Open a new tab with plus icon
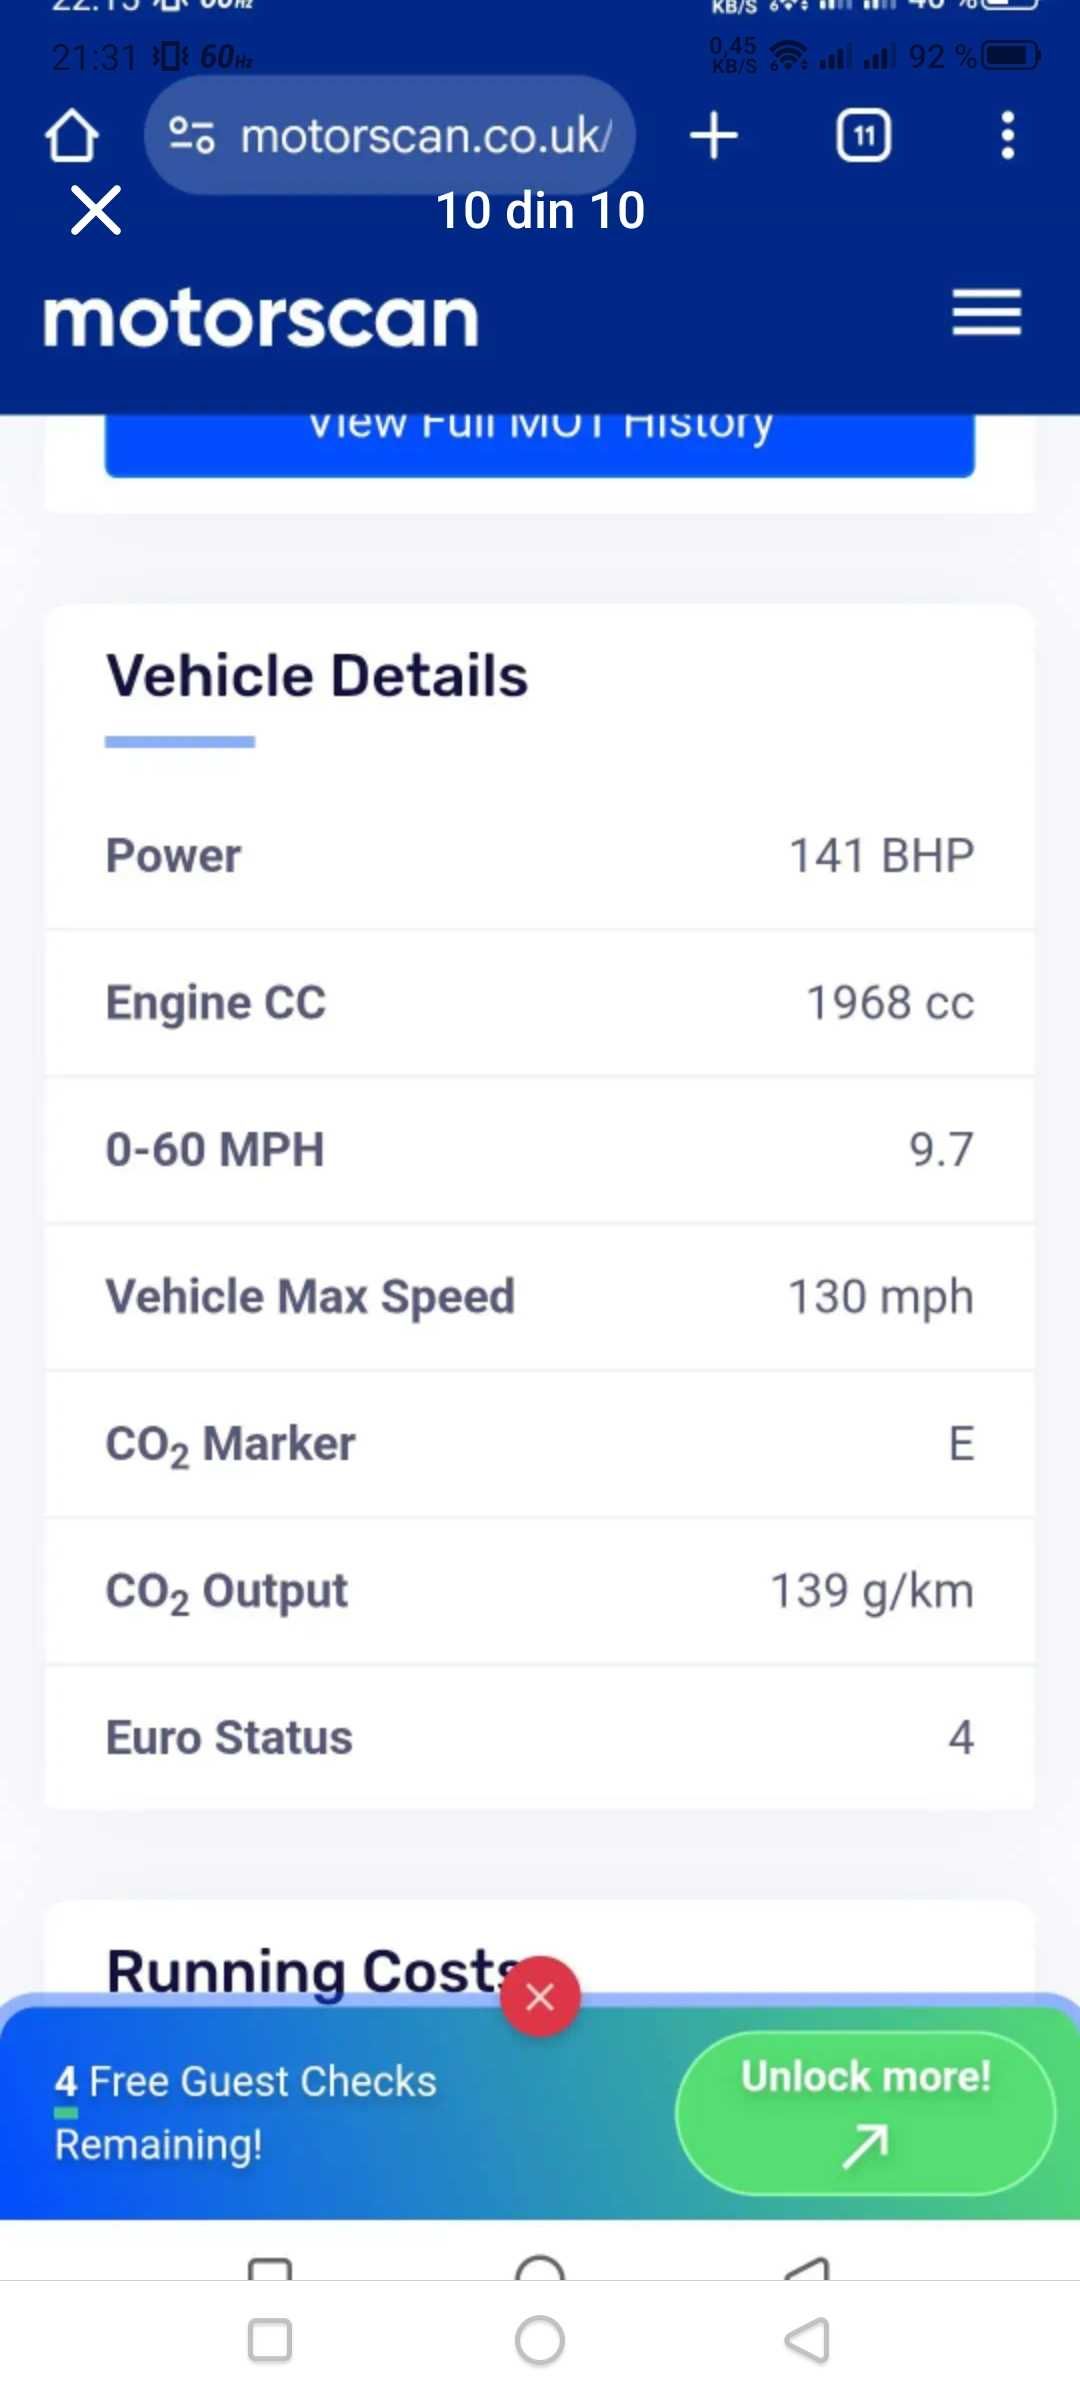This screenshot has width=1080, height=2400. tap(714, 135)
